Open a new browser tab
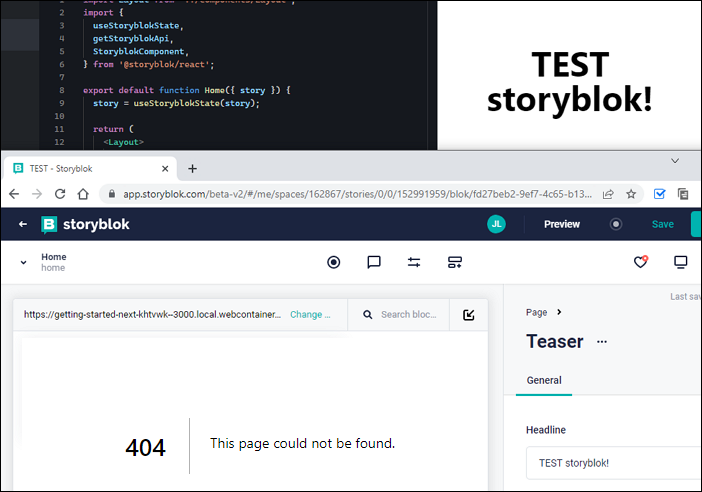Image resolution: width=702 pixels, height=492 pixels. coord(193,169)
